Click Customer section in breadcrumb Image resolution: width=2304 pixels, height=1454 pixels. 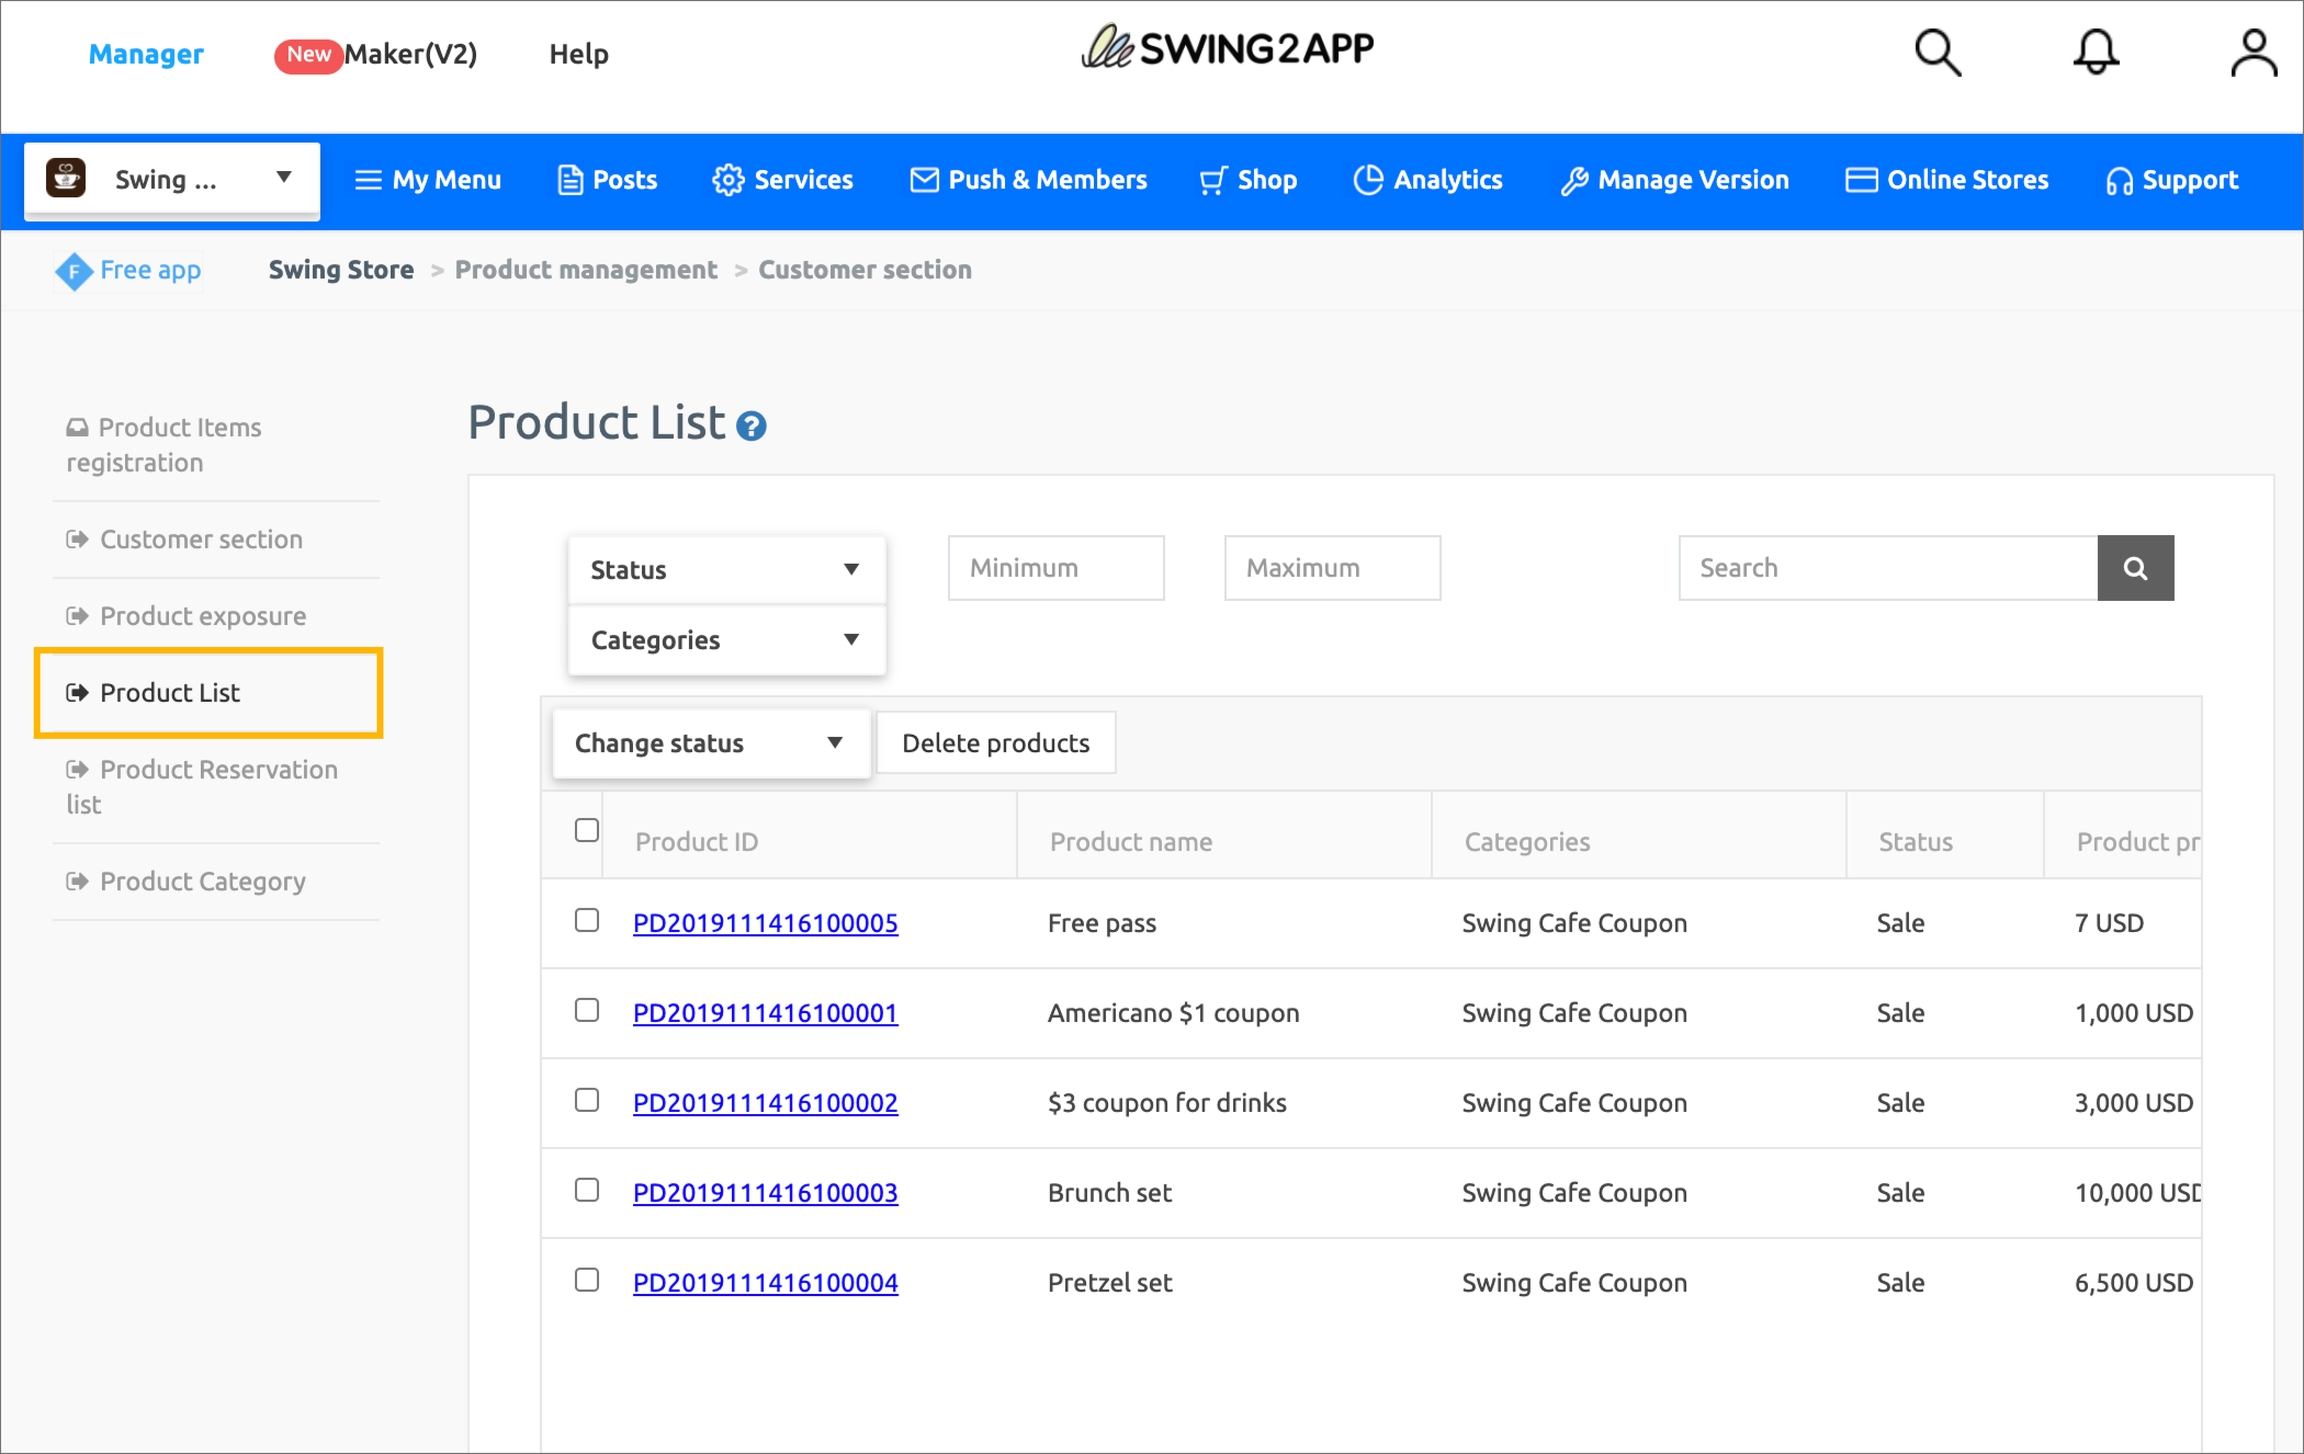click(x=865, y=270)
